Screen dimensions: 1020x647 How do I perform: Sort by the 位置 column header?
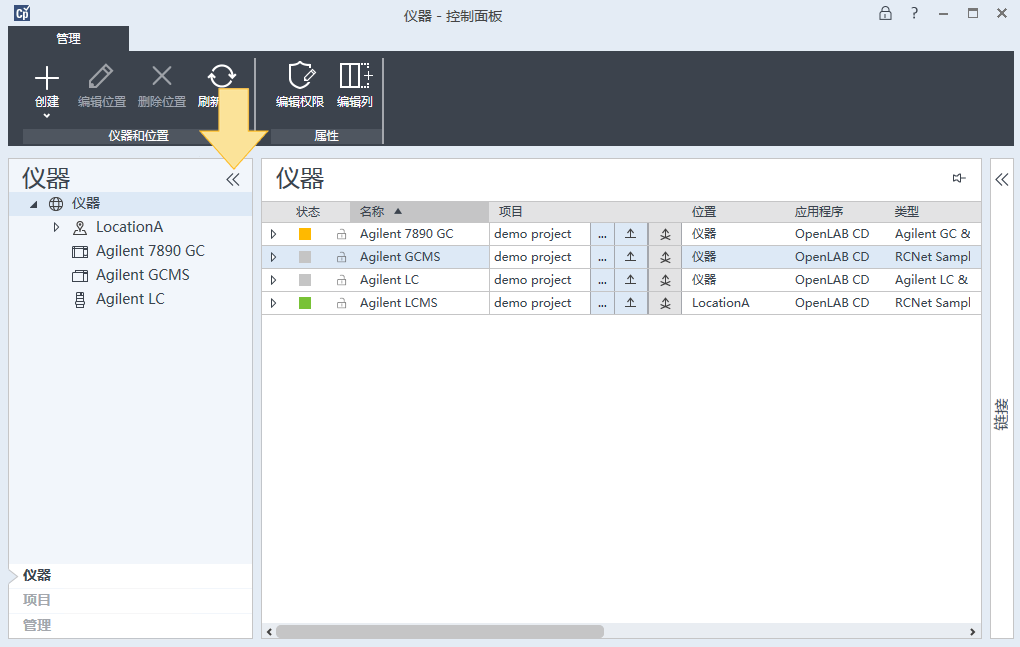click(705, 212)
